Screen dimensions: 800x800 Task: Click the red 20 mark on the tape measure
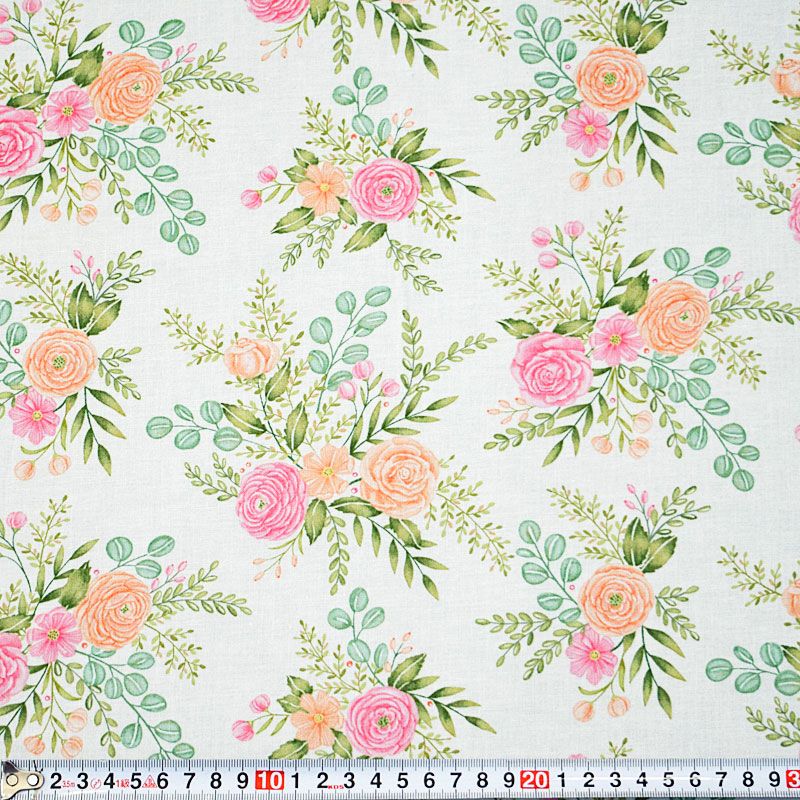pyautogui.click(x=535, y=780)
